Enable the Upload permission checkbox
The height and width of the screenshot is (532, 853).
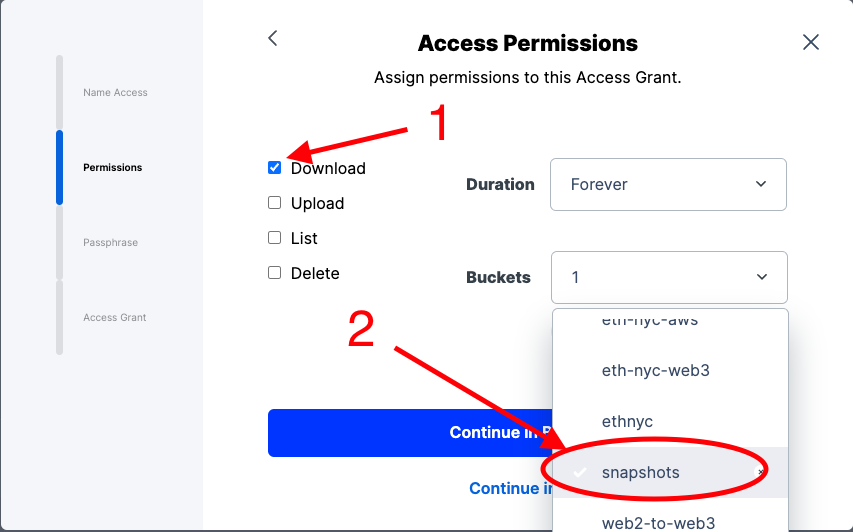point(275,203)
